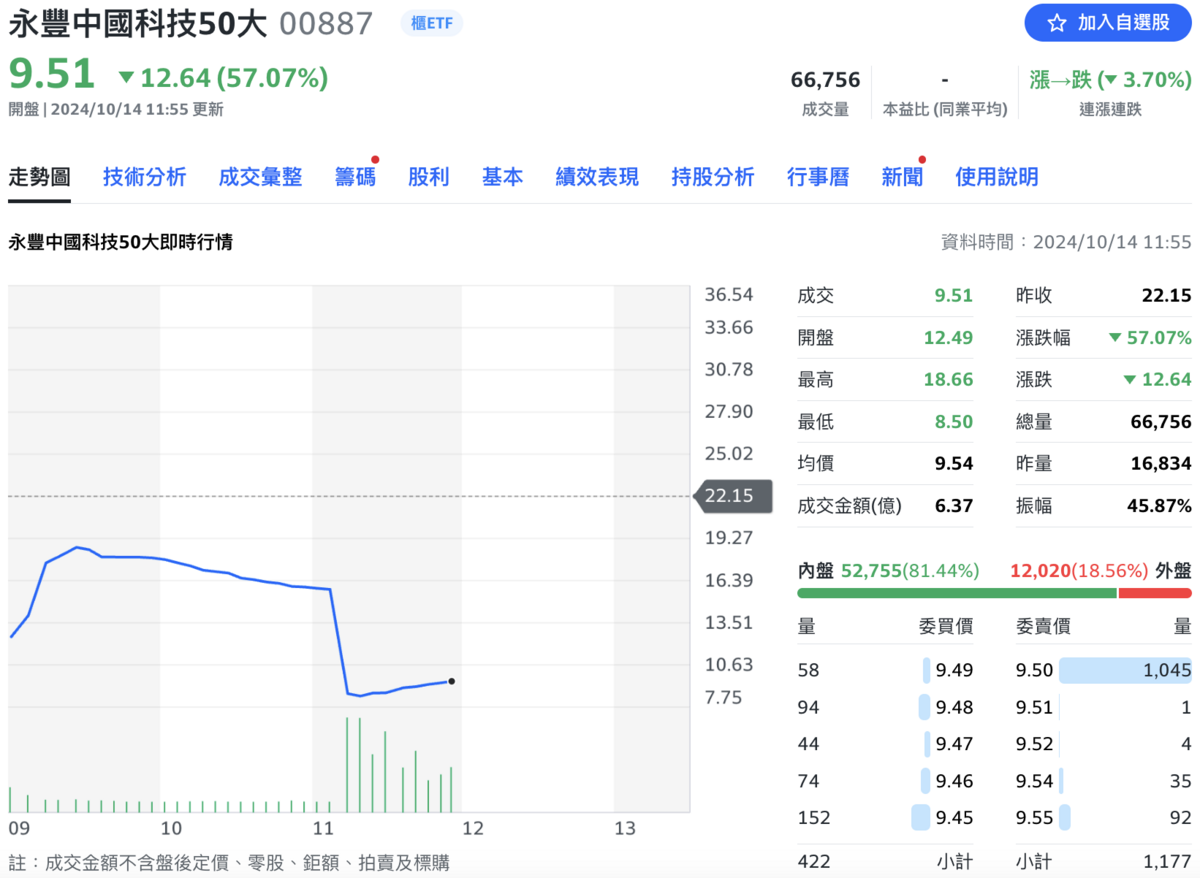This screenshot has width=1200, height=878.
Task: Open the 持股分析 tab
Action: [x=712, y=177]
